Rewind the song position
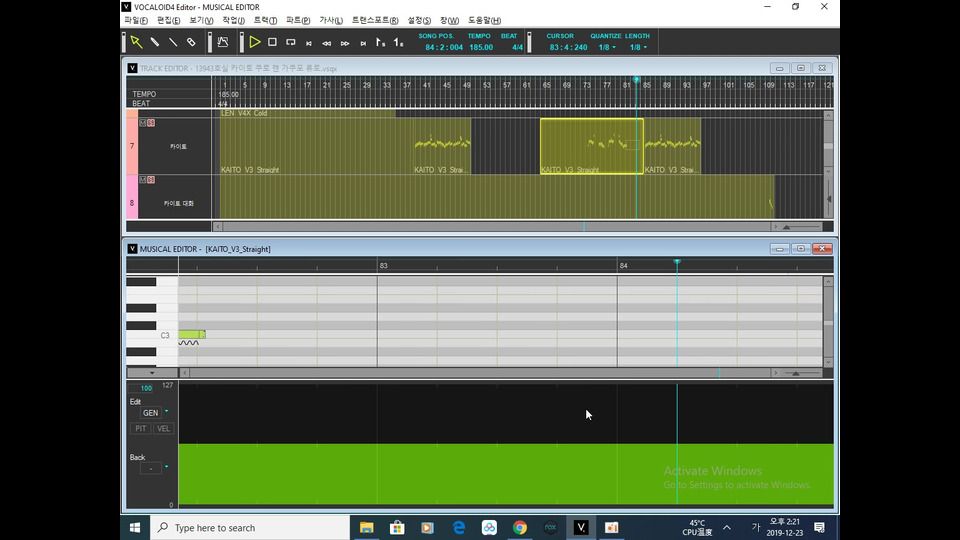The width and height of the screenshot is (960, 540). click(x=327, y=43)
